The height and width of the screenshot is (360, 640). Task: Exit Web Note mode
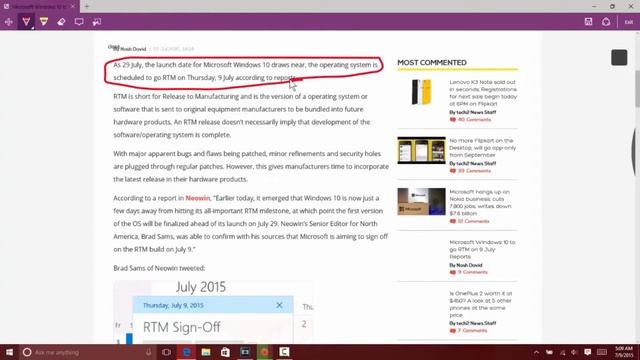coord(629,22)
